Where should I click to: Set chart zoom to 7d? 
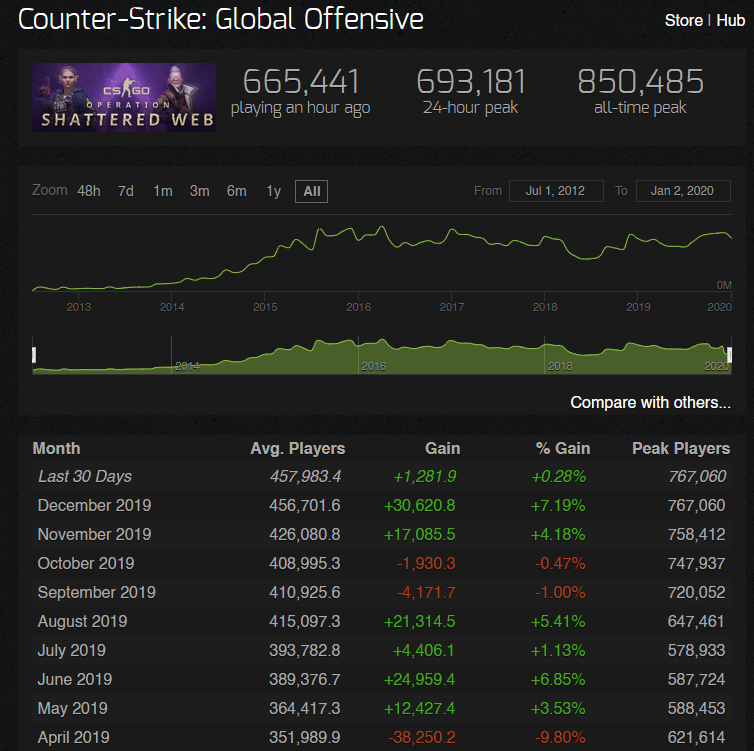click(125, 191)
